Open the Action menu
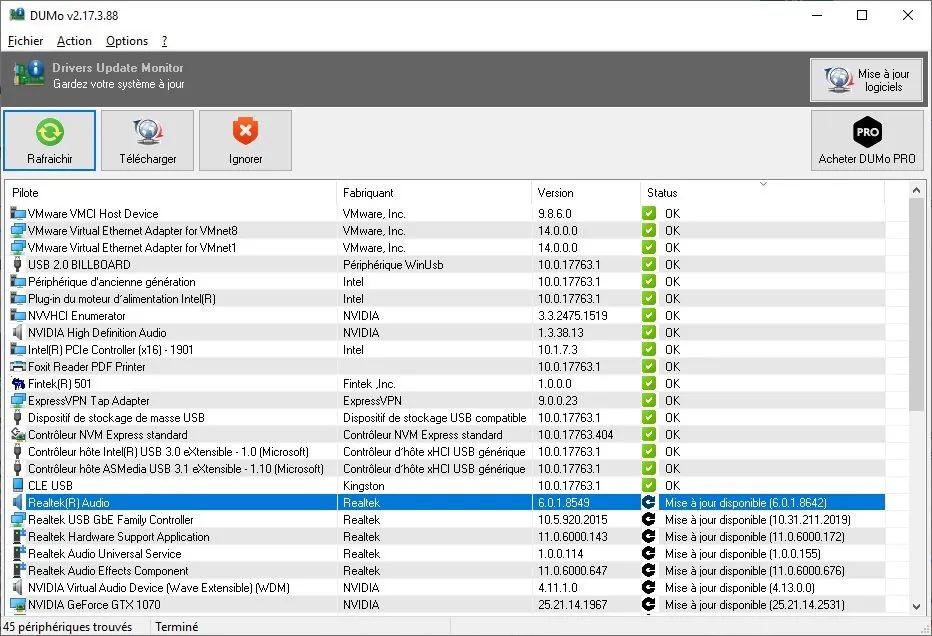The image size is (932, 636). (x=74, y=41)
